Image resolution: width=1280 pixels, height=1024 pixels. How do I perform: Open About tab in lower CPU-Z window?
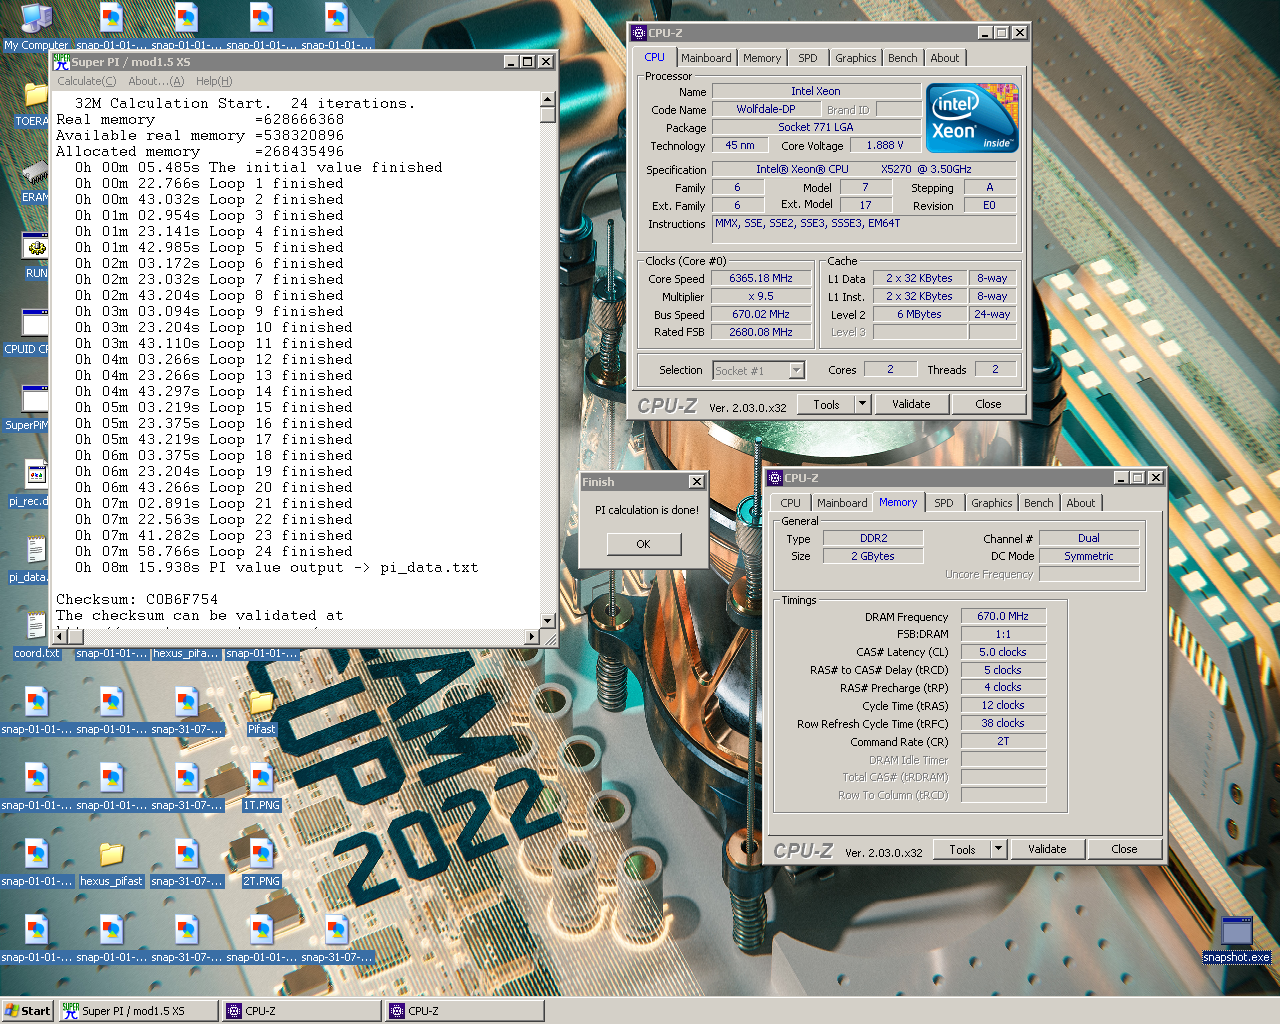[x=1081, y=503]
